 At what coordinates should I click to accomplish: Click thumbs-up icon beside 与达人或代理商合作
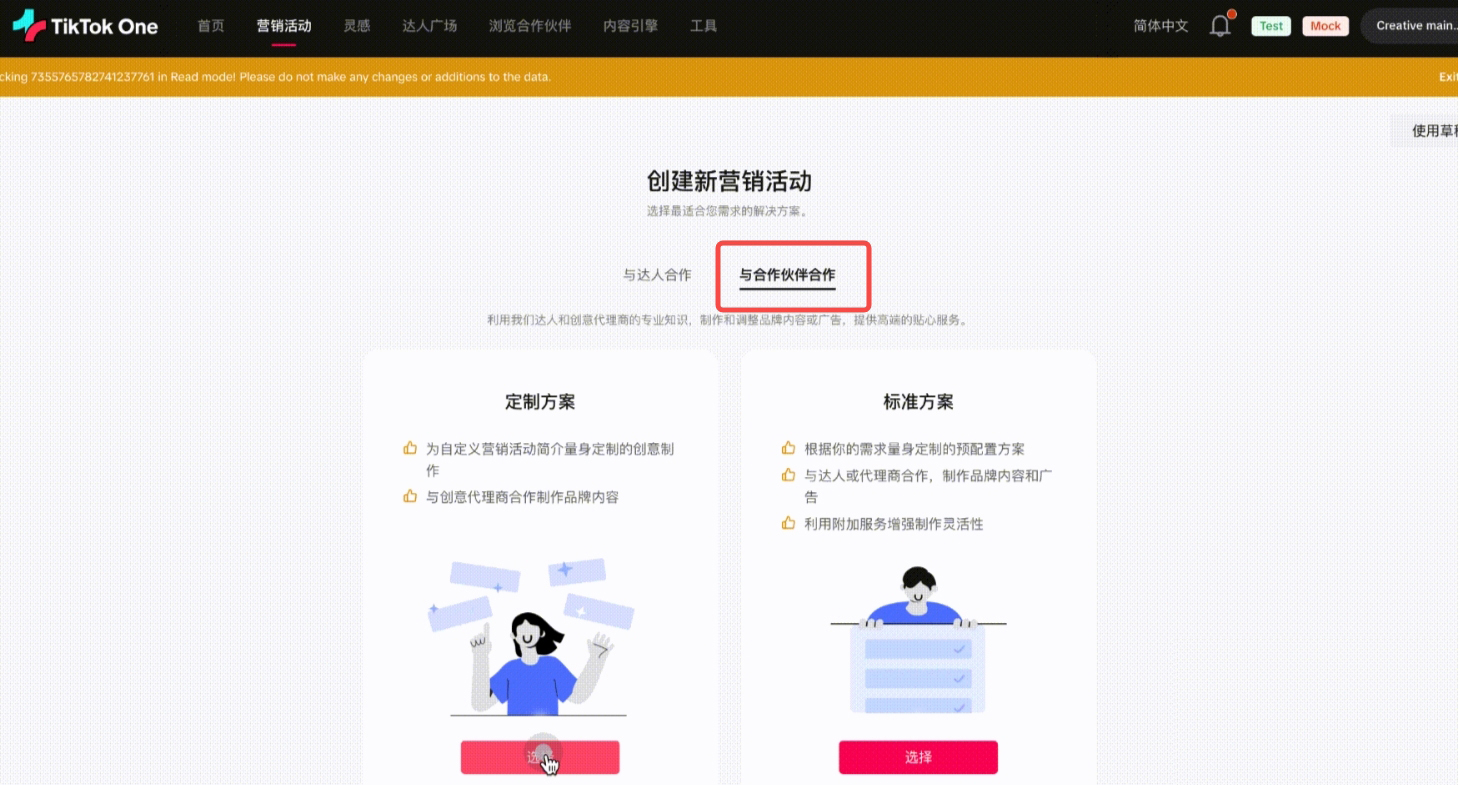788,476
